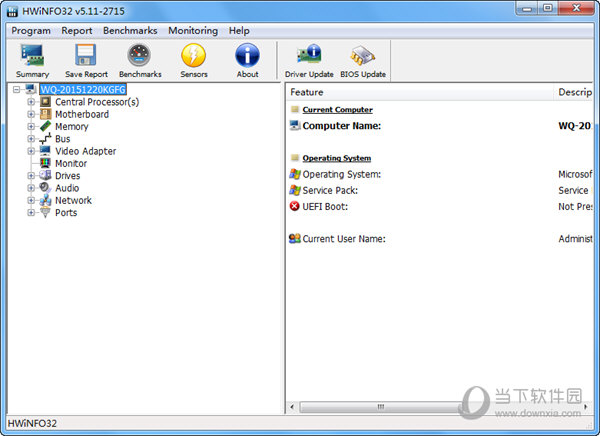Open the Program menu
Image resolution: width=600 pixels, height=436 pixels.
pyautogui.click(x=31, y=31)
